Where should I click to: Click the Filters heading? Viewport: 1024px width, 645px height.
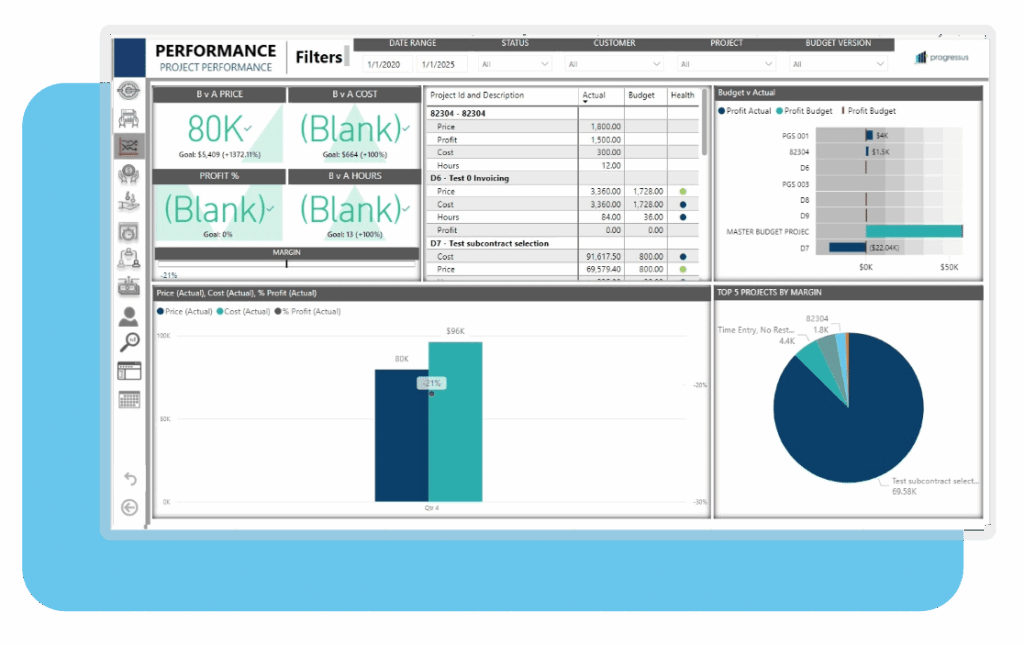[x=318, y=57]
